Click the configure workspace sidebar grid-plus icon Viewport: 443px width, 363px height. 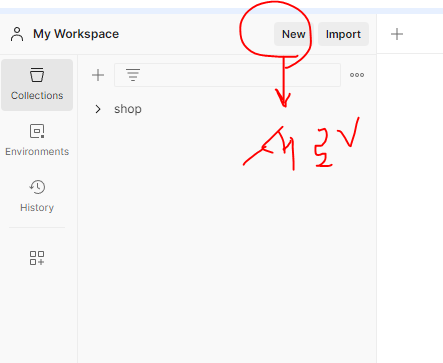37,258
